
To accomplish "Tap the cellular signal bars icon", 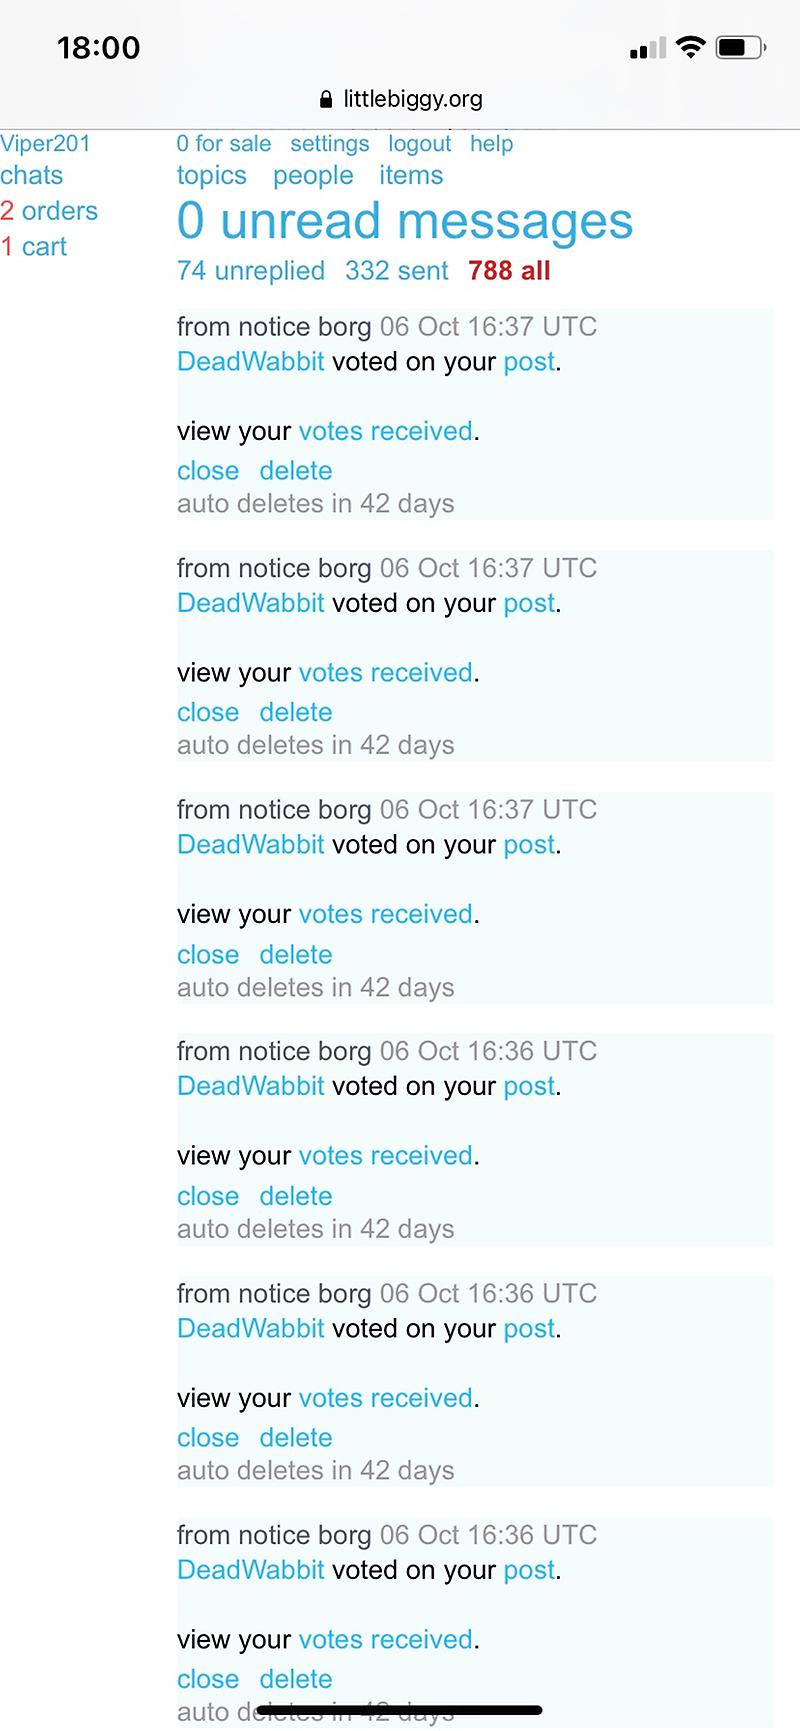I will pyautogui.click(x=647, y=48).
